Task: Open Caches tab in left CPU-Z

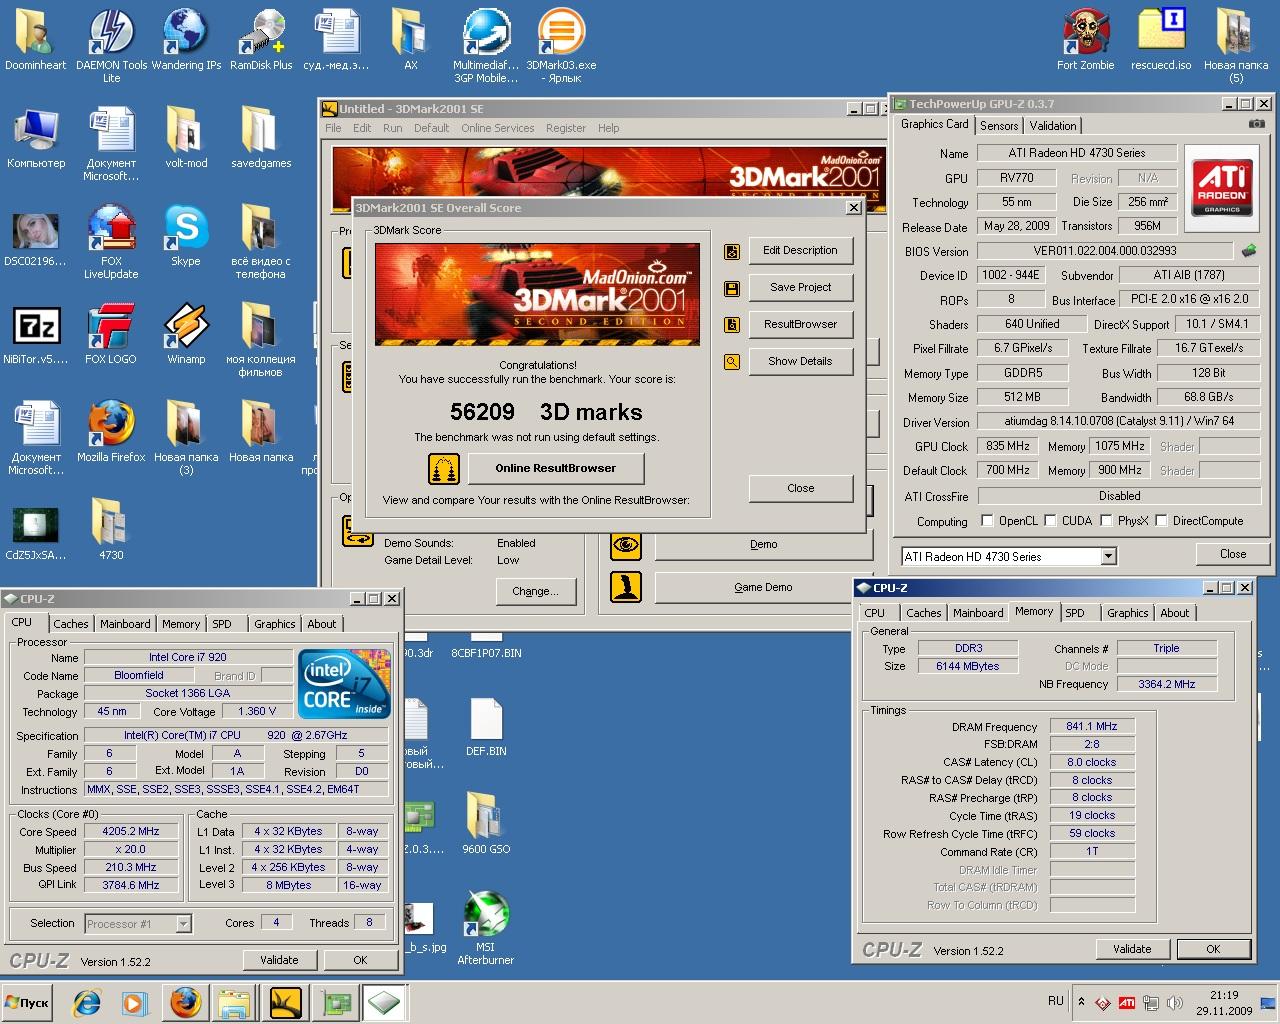Action: tap(70, 623)
